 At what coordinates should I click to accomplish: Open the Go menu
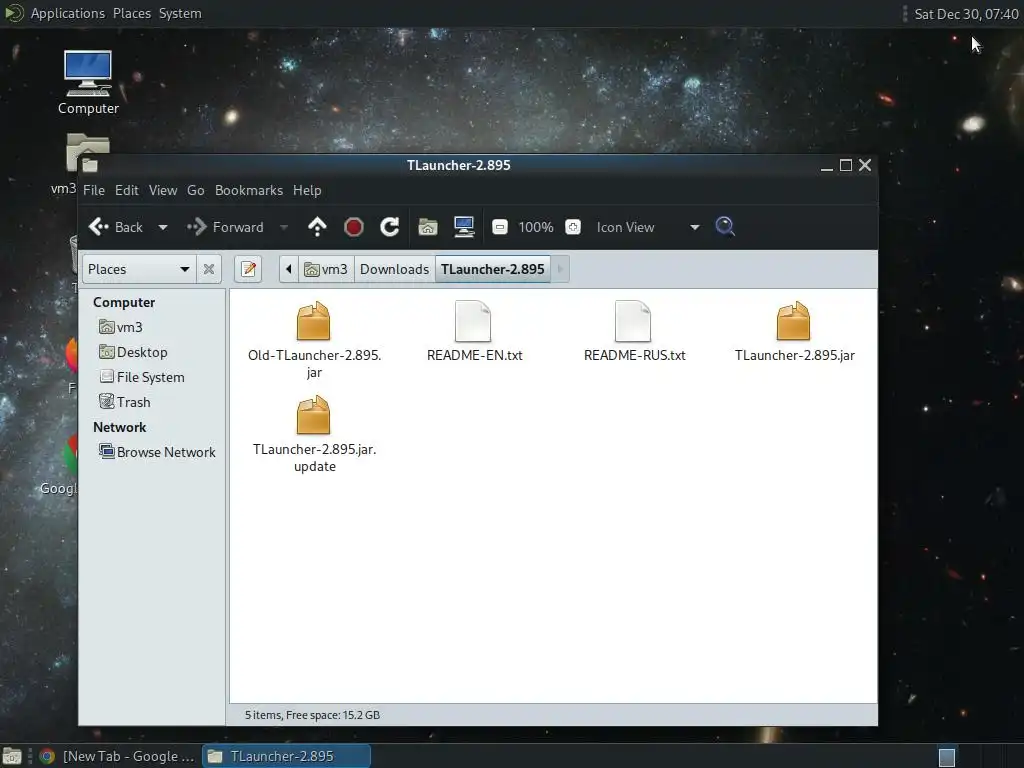click(x=196, y=190)
